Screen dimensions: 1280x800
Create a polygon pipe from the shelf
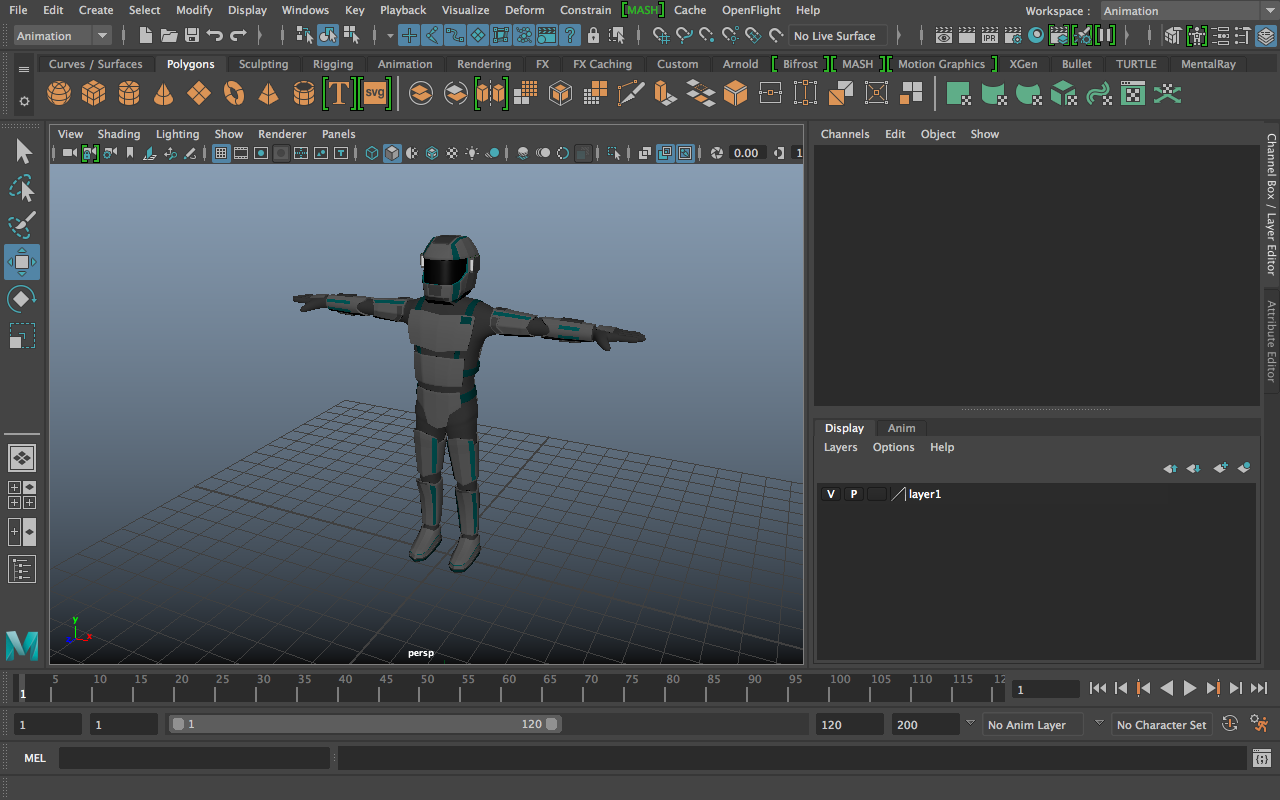click(x=304, y=94)
